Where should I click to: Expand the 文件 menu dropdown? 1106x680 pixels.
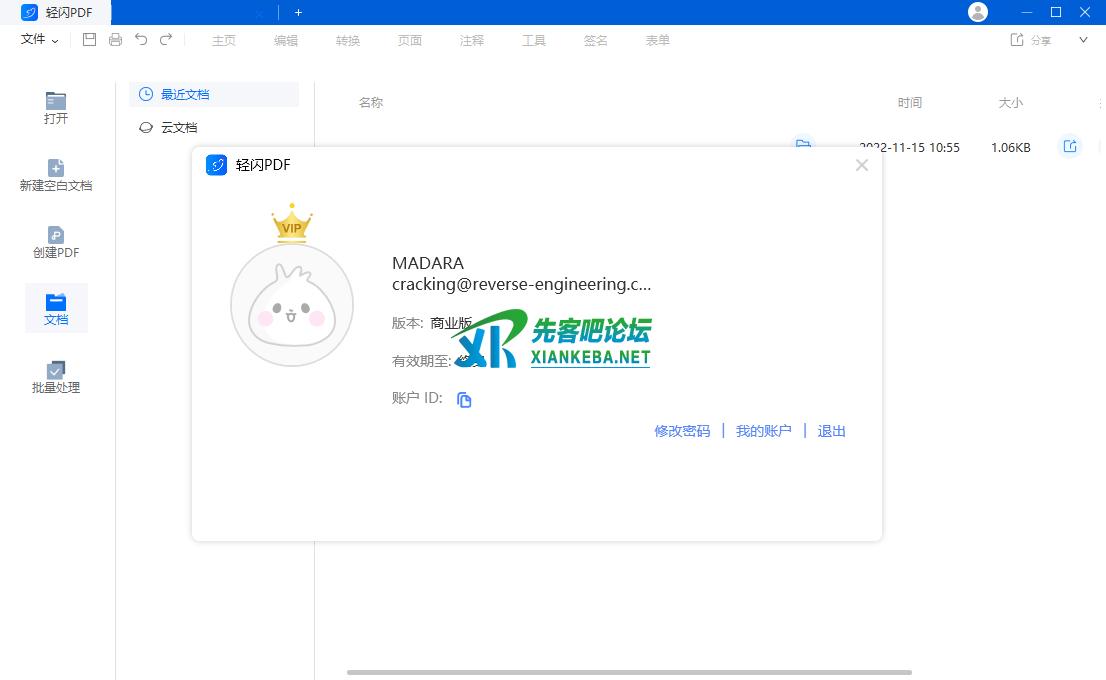coord(40,40)
